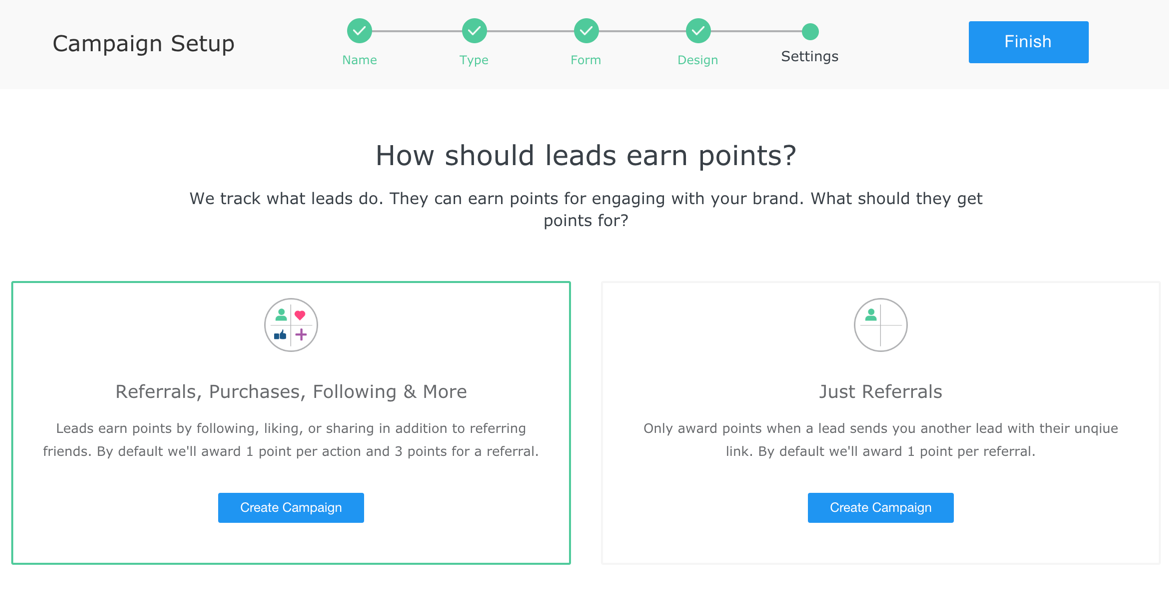Click the multi-action circle icon with heart
Image resolution: width=1169 pixels, height=613 pixels.
click(291, 325)
